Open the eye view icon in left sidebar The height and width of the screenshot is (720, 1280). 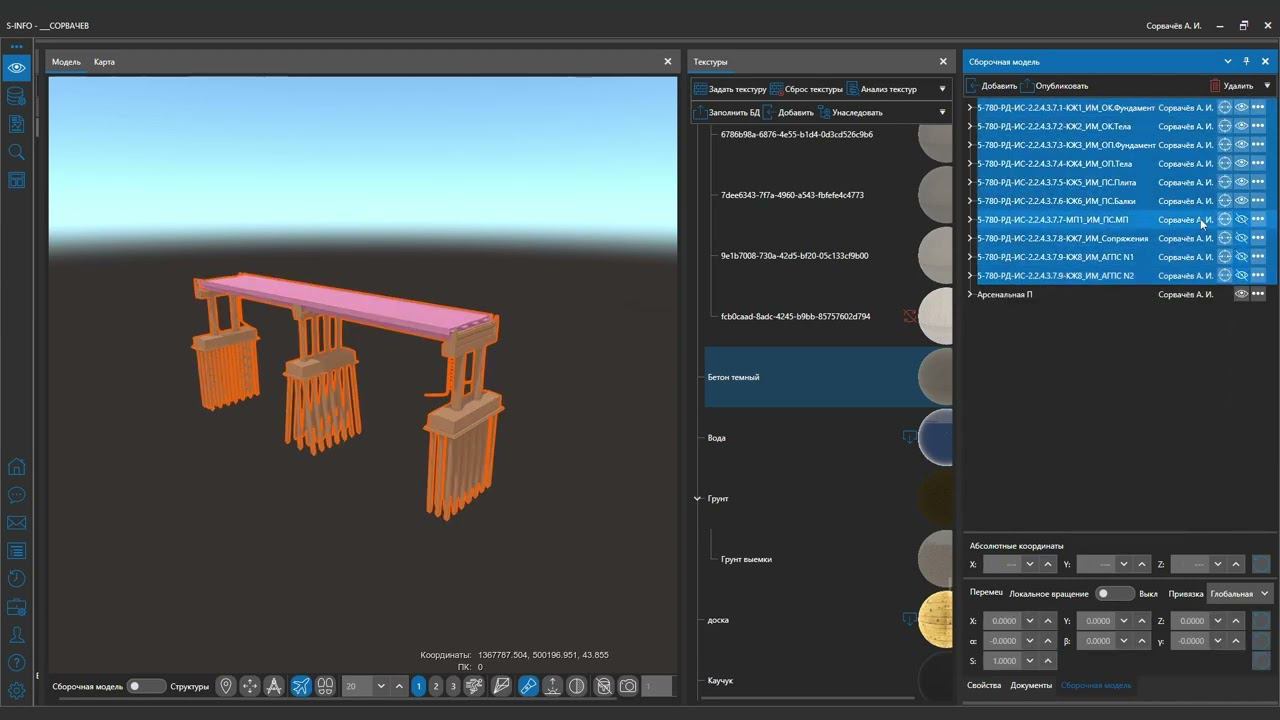click(x=16, y=68)
